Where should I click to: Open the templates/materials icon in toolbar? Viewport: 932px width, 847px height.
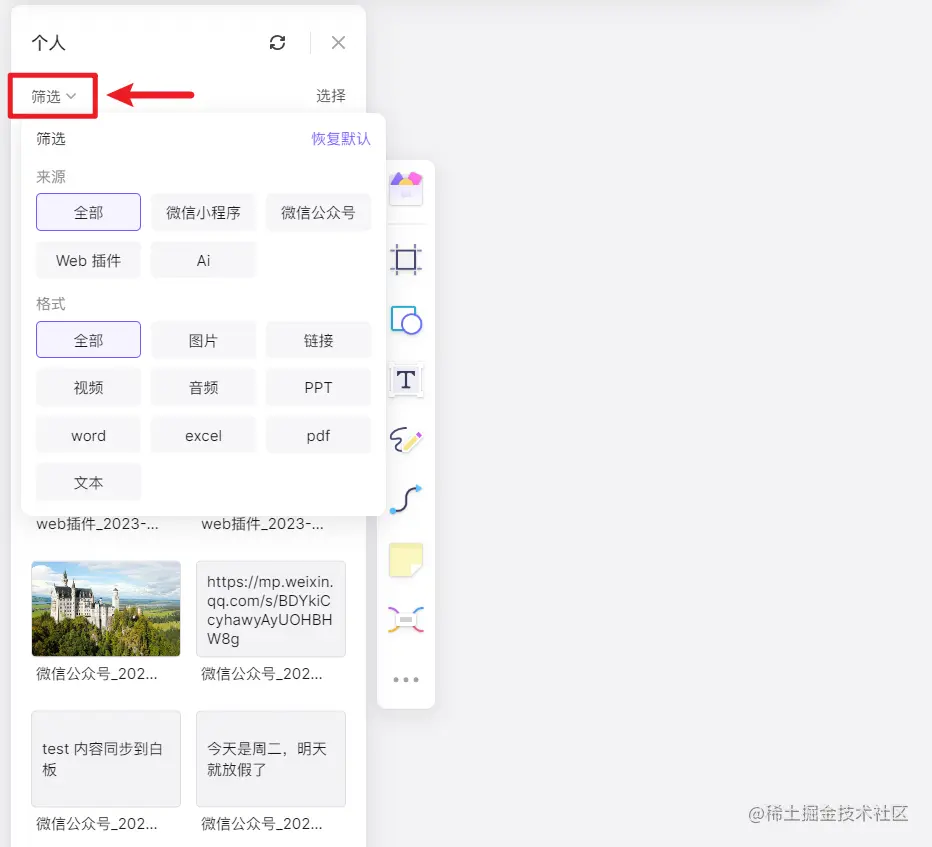(x=406, y=188)
